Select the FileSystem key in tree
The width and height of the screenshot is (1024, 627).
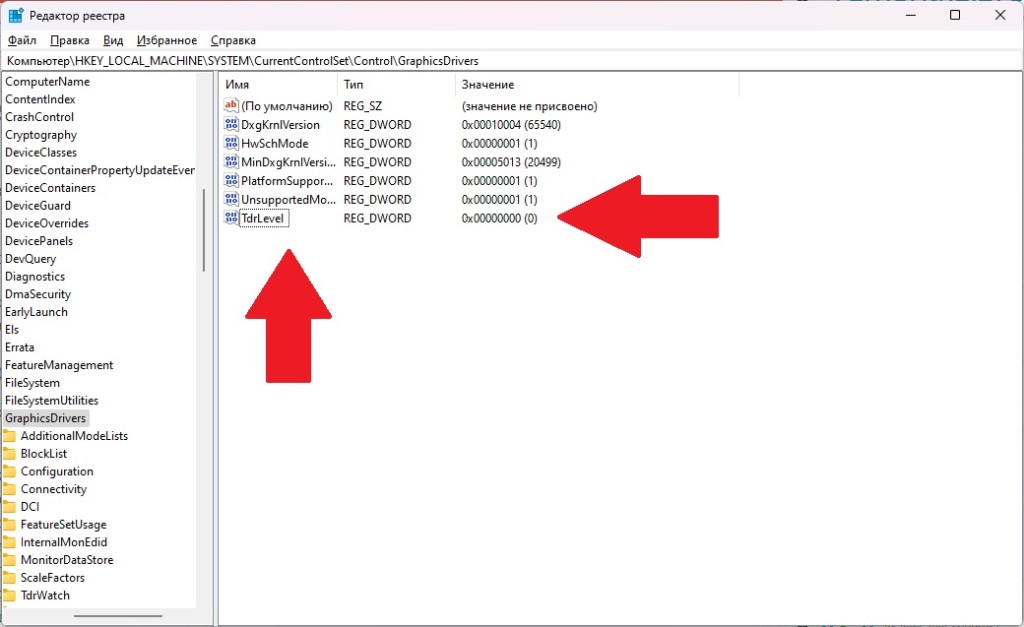click(x=32, y=383)
